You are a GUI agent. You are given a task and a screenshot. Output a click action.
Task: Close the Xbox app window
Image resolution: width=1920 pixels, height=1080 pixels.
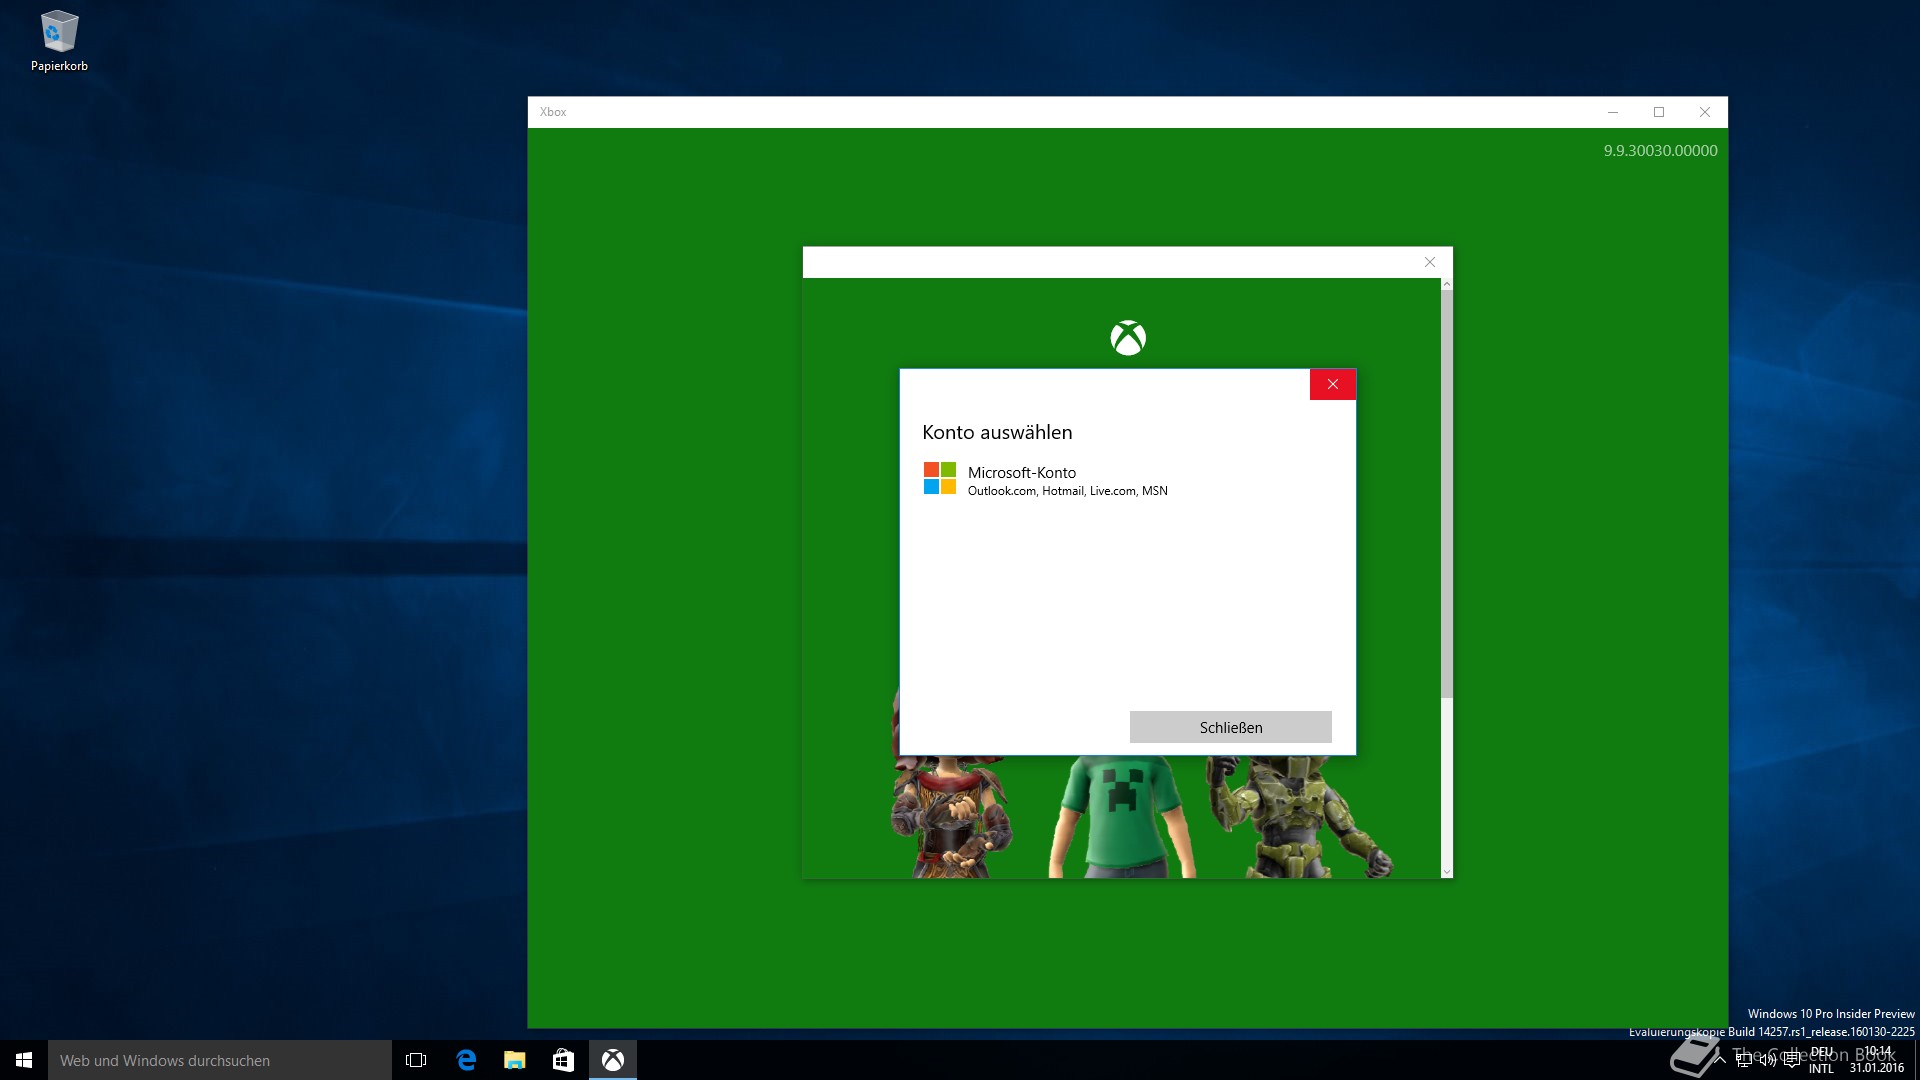(x=1705, y=112)
